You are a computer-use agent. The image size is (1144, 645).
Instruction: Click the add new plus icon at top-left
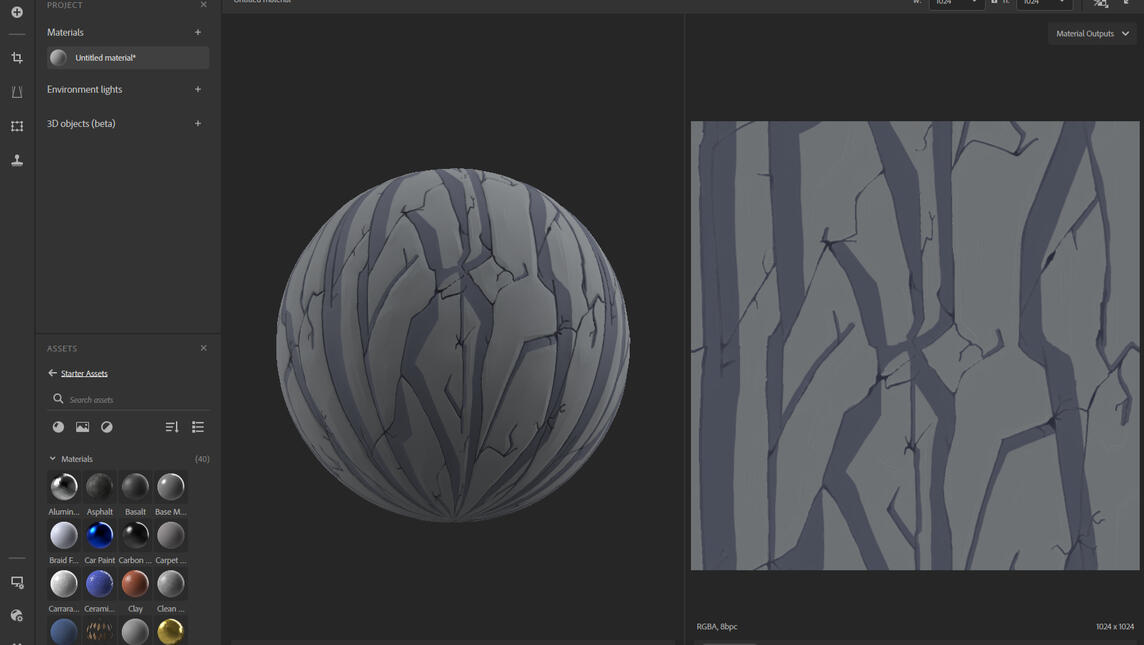[x=17, y=12]
